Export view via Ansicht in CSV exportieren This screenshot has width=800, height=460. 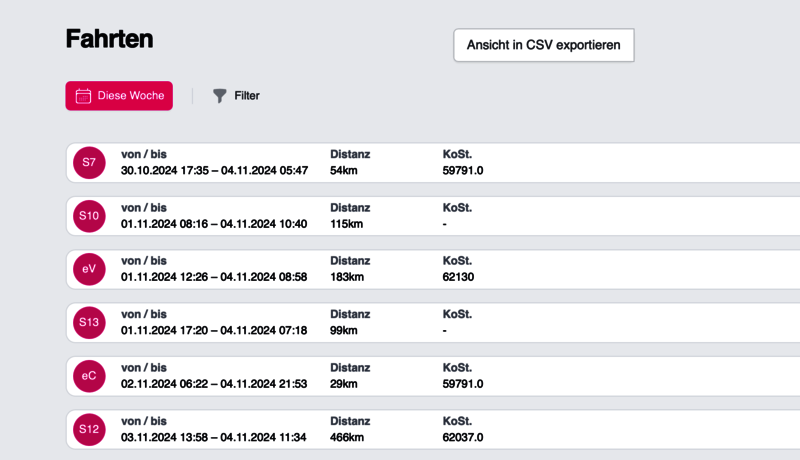click(x=543, y=45)
